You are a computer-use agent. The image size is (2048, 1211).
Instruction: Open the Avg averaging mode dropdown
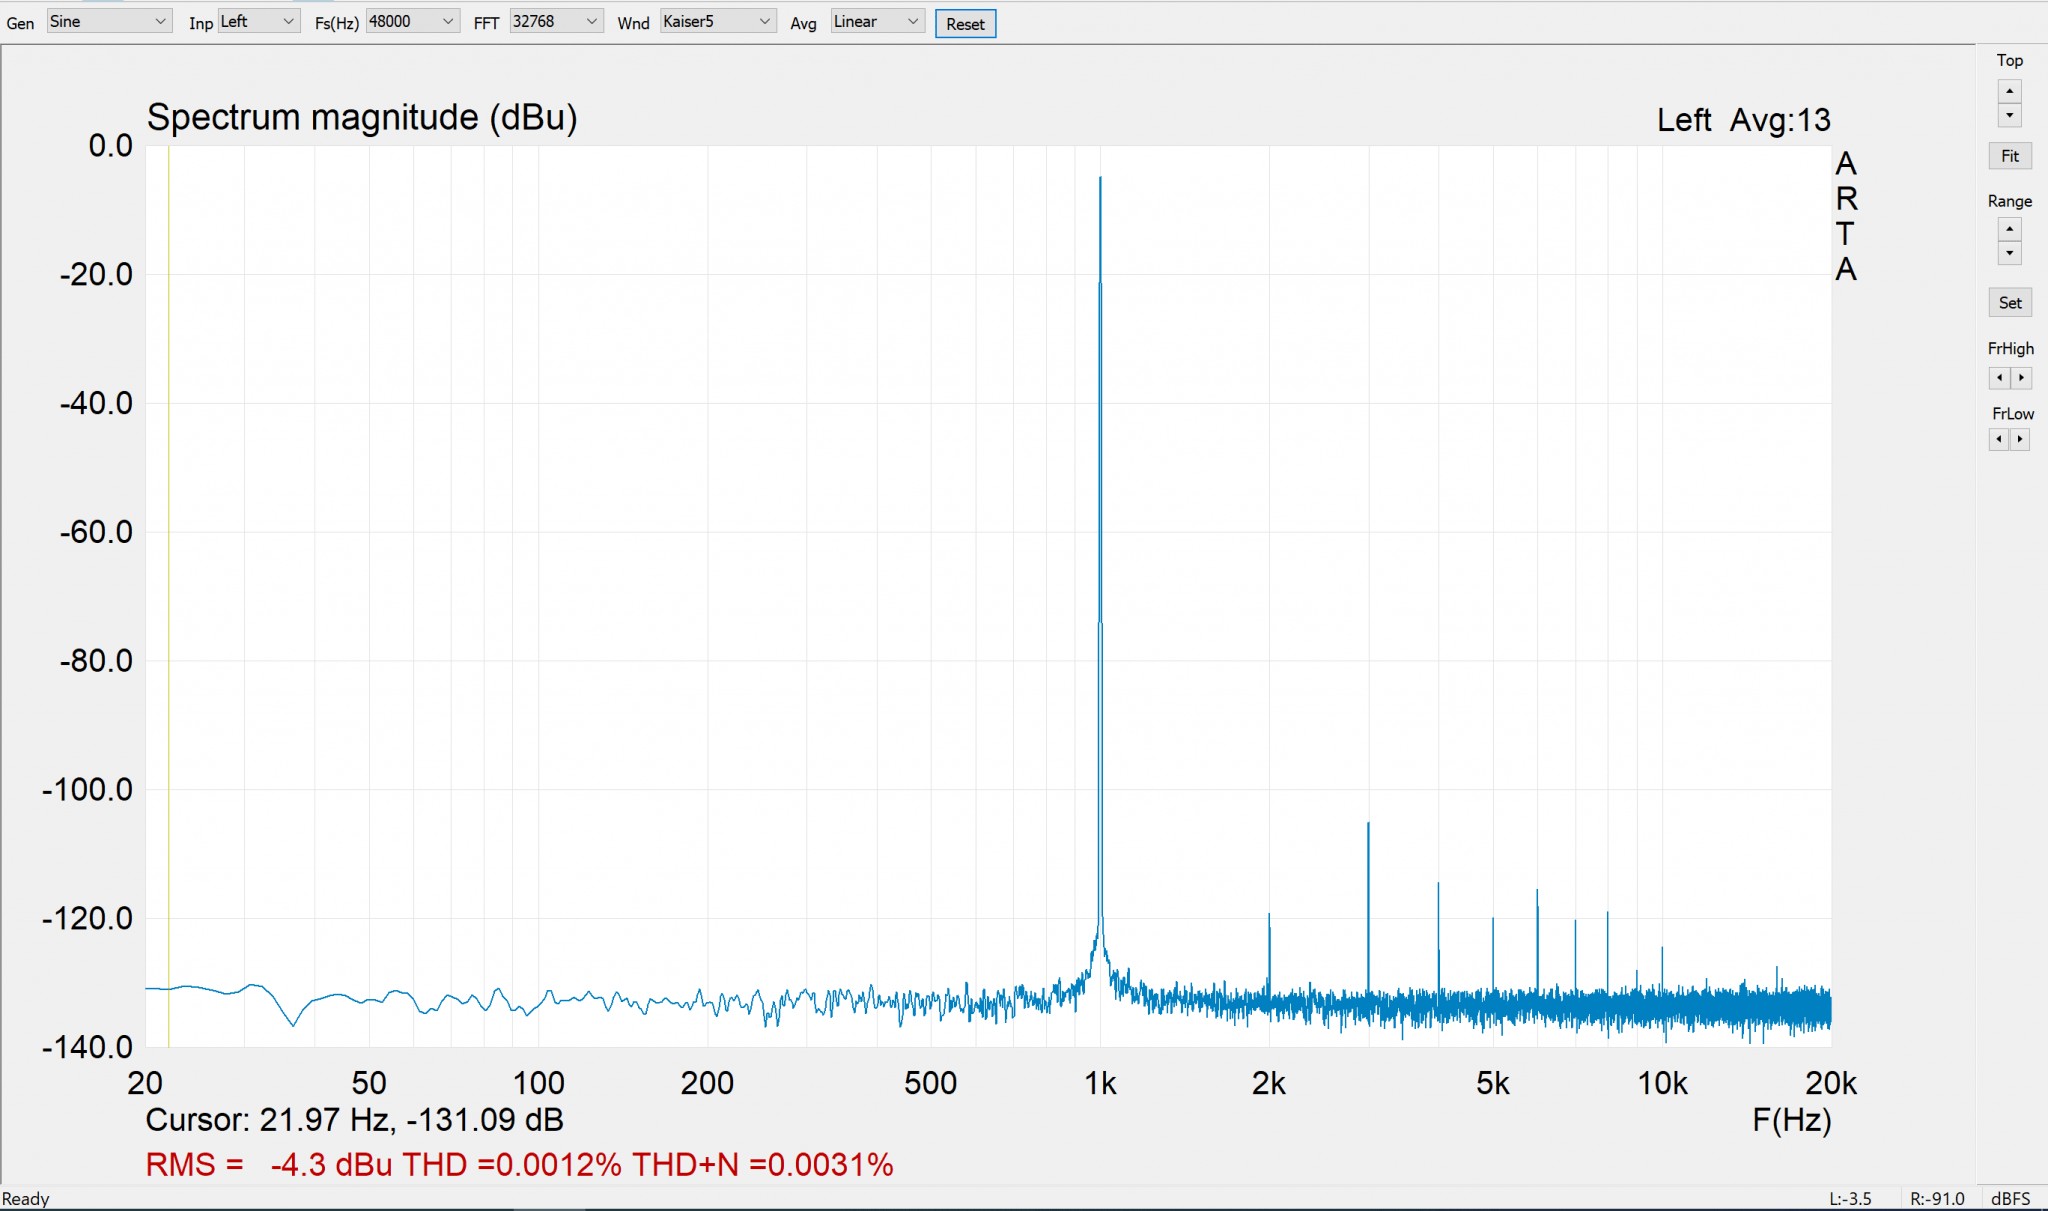pyautogui.click(x=876, y=22)
